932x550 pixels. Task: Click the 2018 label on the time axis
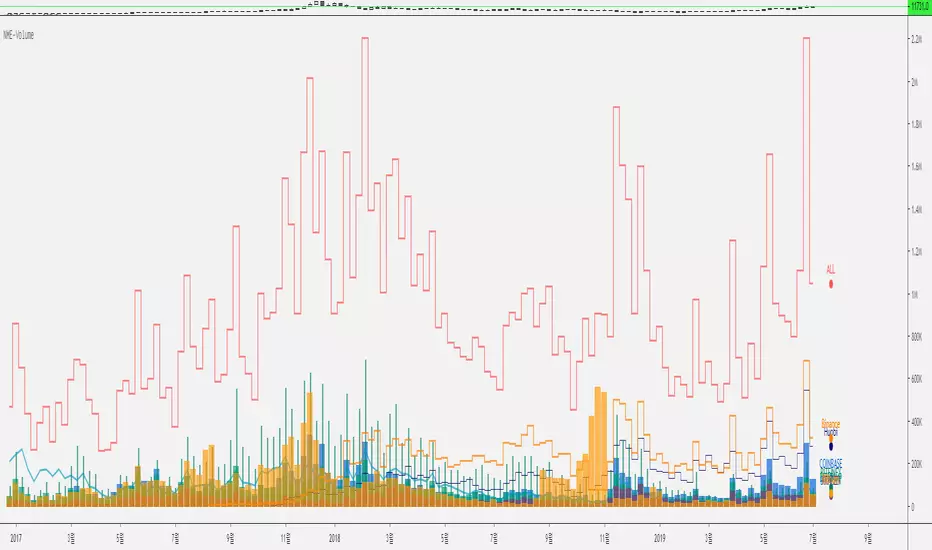point(335,538)
